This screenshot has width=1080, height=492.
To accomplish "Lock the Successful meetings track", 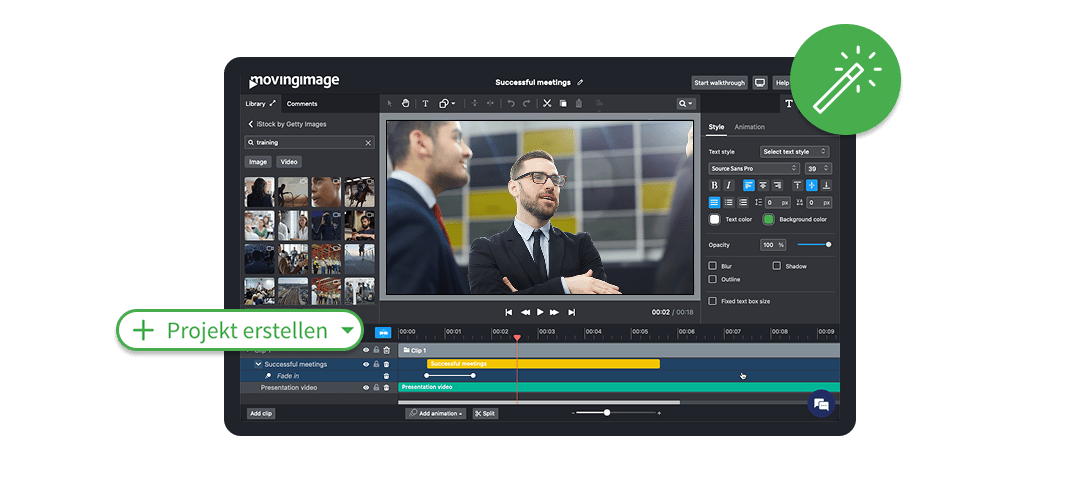I will [x=376, y=365].
